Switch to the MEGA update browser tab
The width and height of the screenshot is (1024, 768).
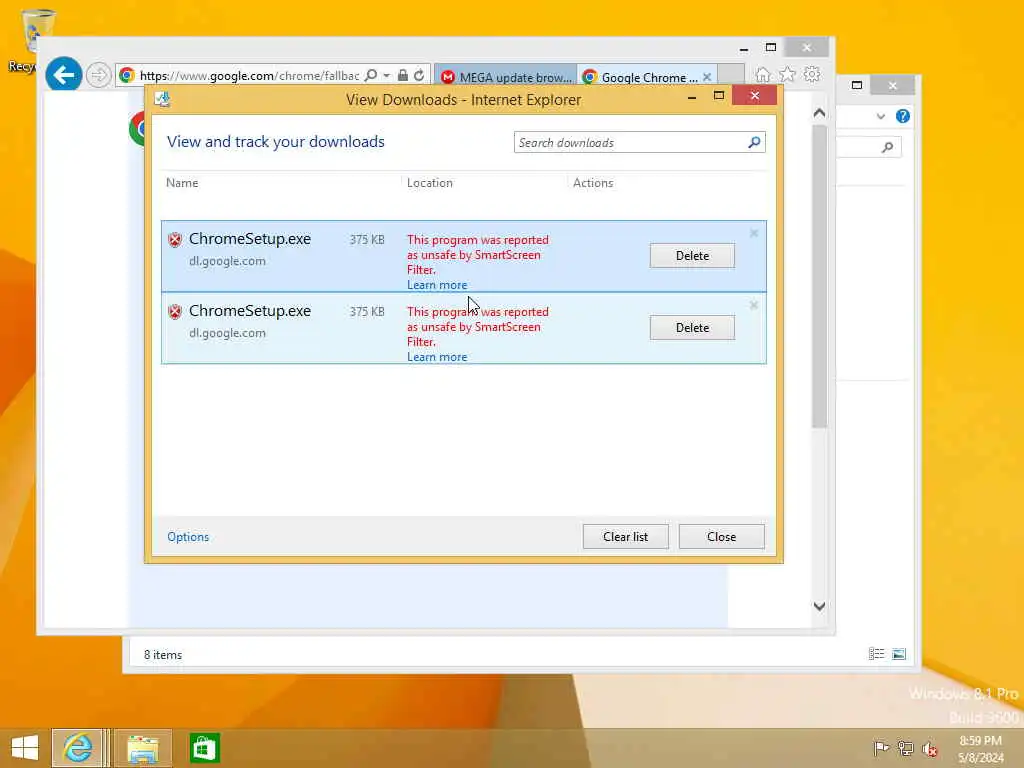coord(506,77)
